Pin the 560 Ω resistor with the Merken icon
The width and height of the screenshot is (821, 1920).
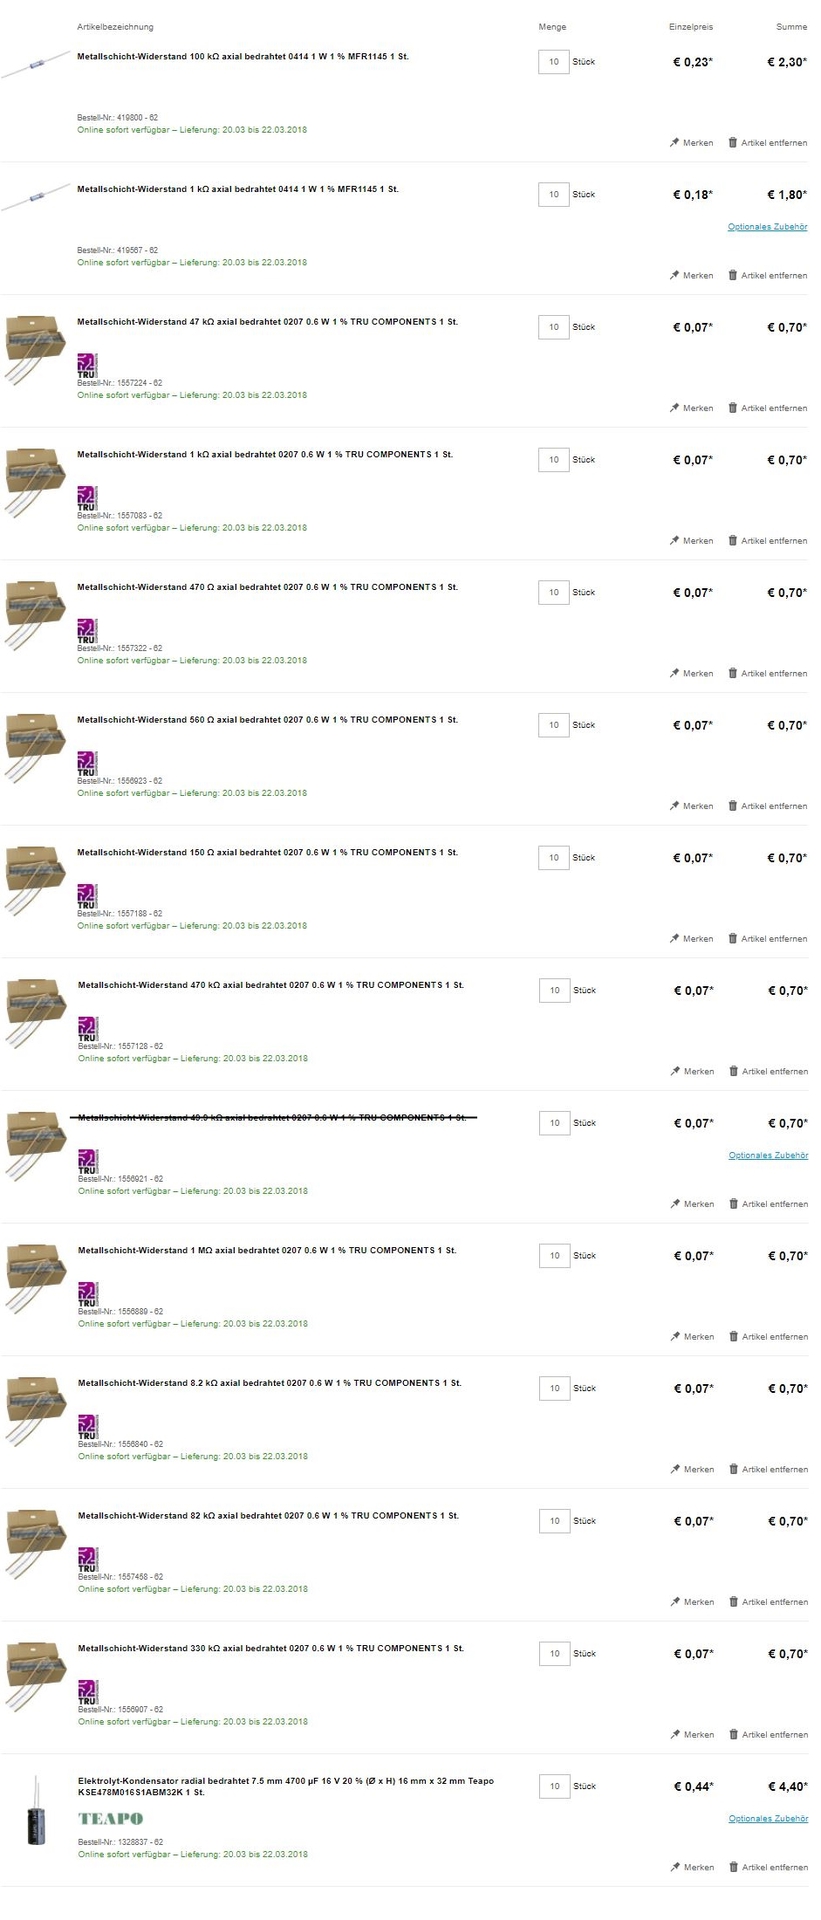click(x=675, y=806)
